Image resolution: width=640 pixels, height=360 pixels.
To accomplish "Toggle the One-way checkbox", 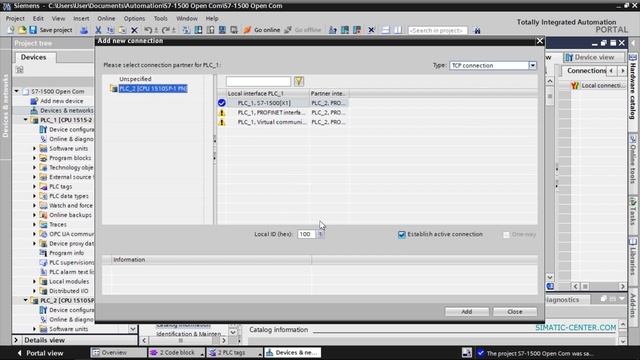I will click(x=506, y=234).
